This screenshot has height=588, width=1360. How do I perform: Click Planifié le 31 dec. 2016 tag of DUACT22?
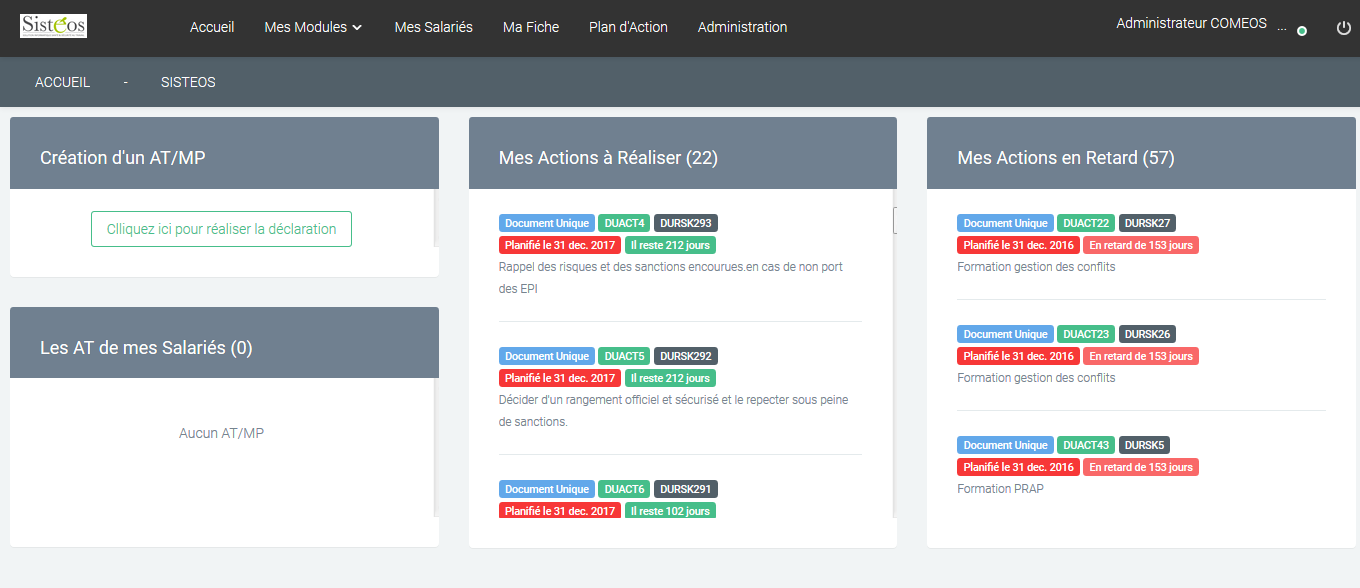coord(1018,245)
